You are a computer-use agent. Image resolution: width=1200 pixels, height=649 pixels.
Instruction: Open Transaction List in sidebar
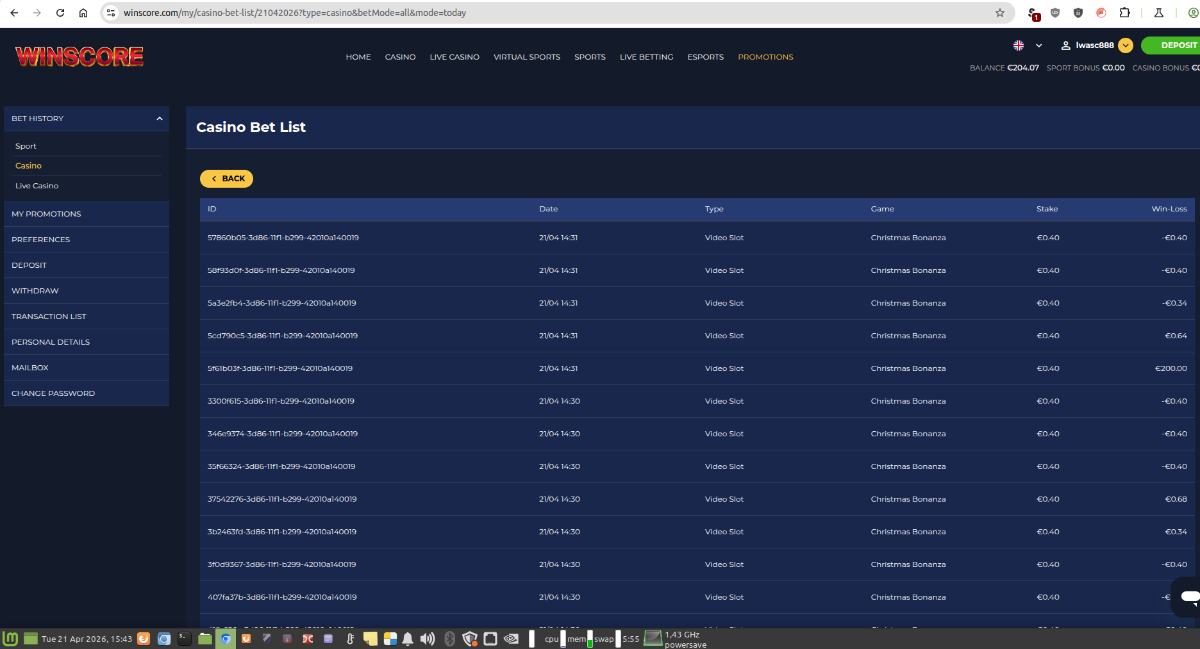(x=49, y=316)
